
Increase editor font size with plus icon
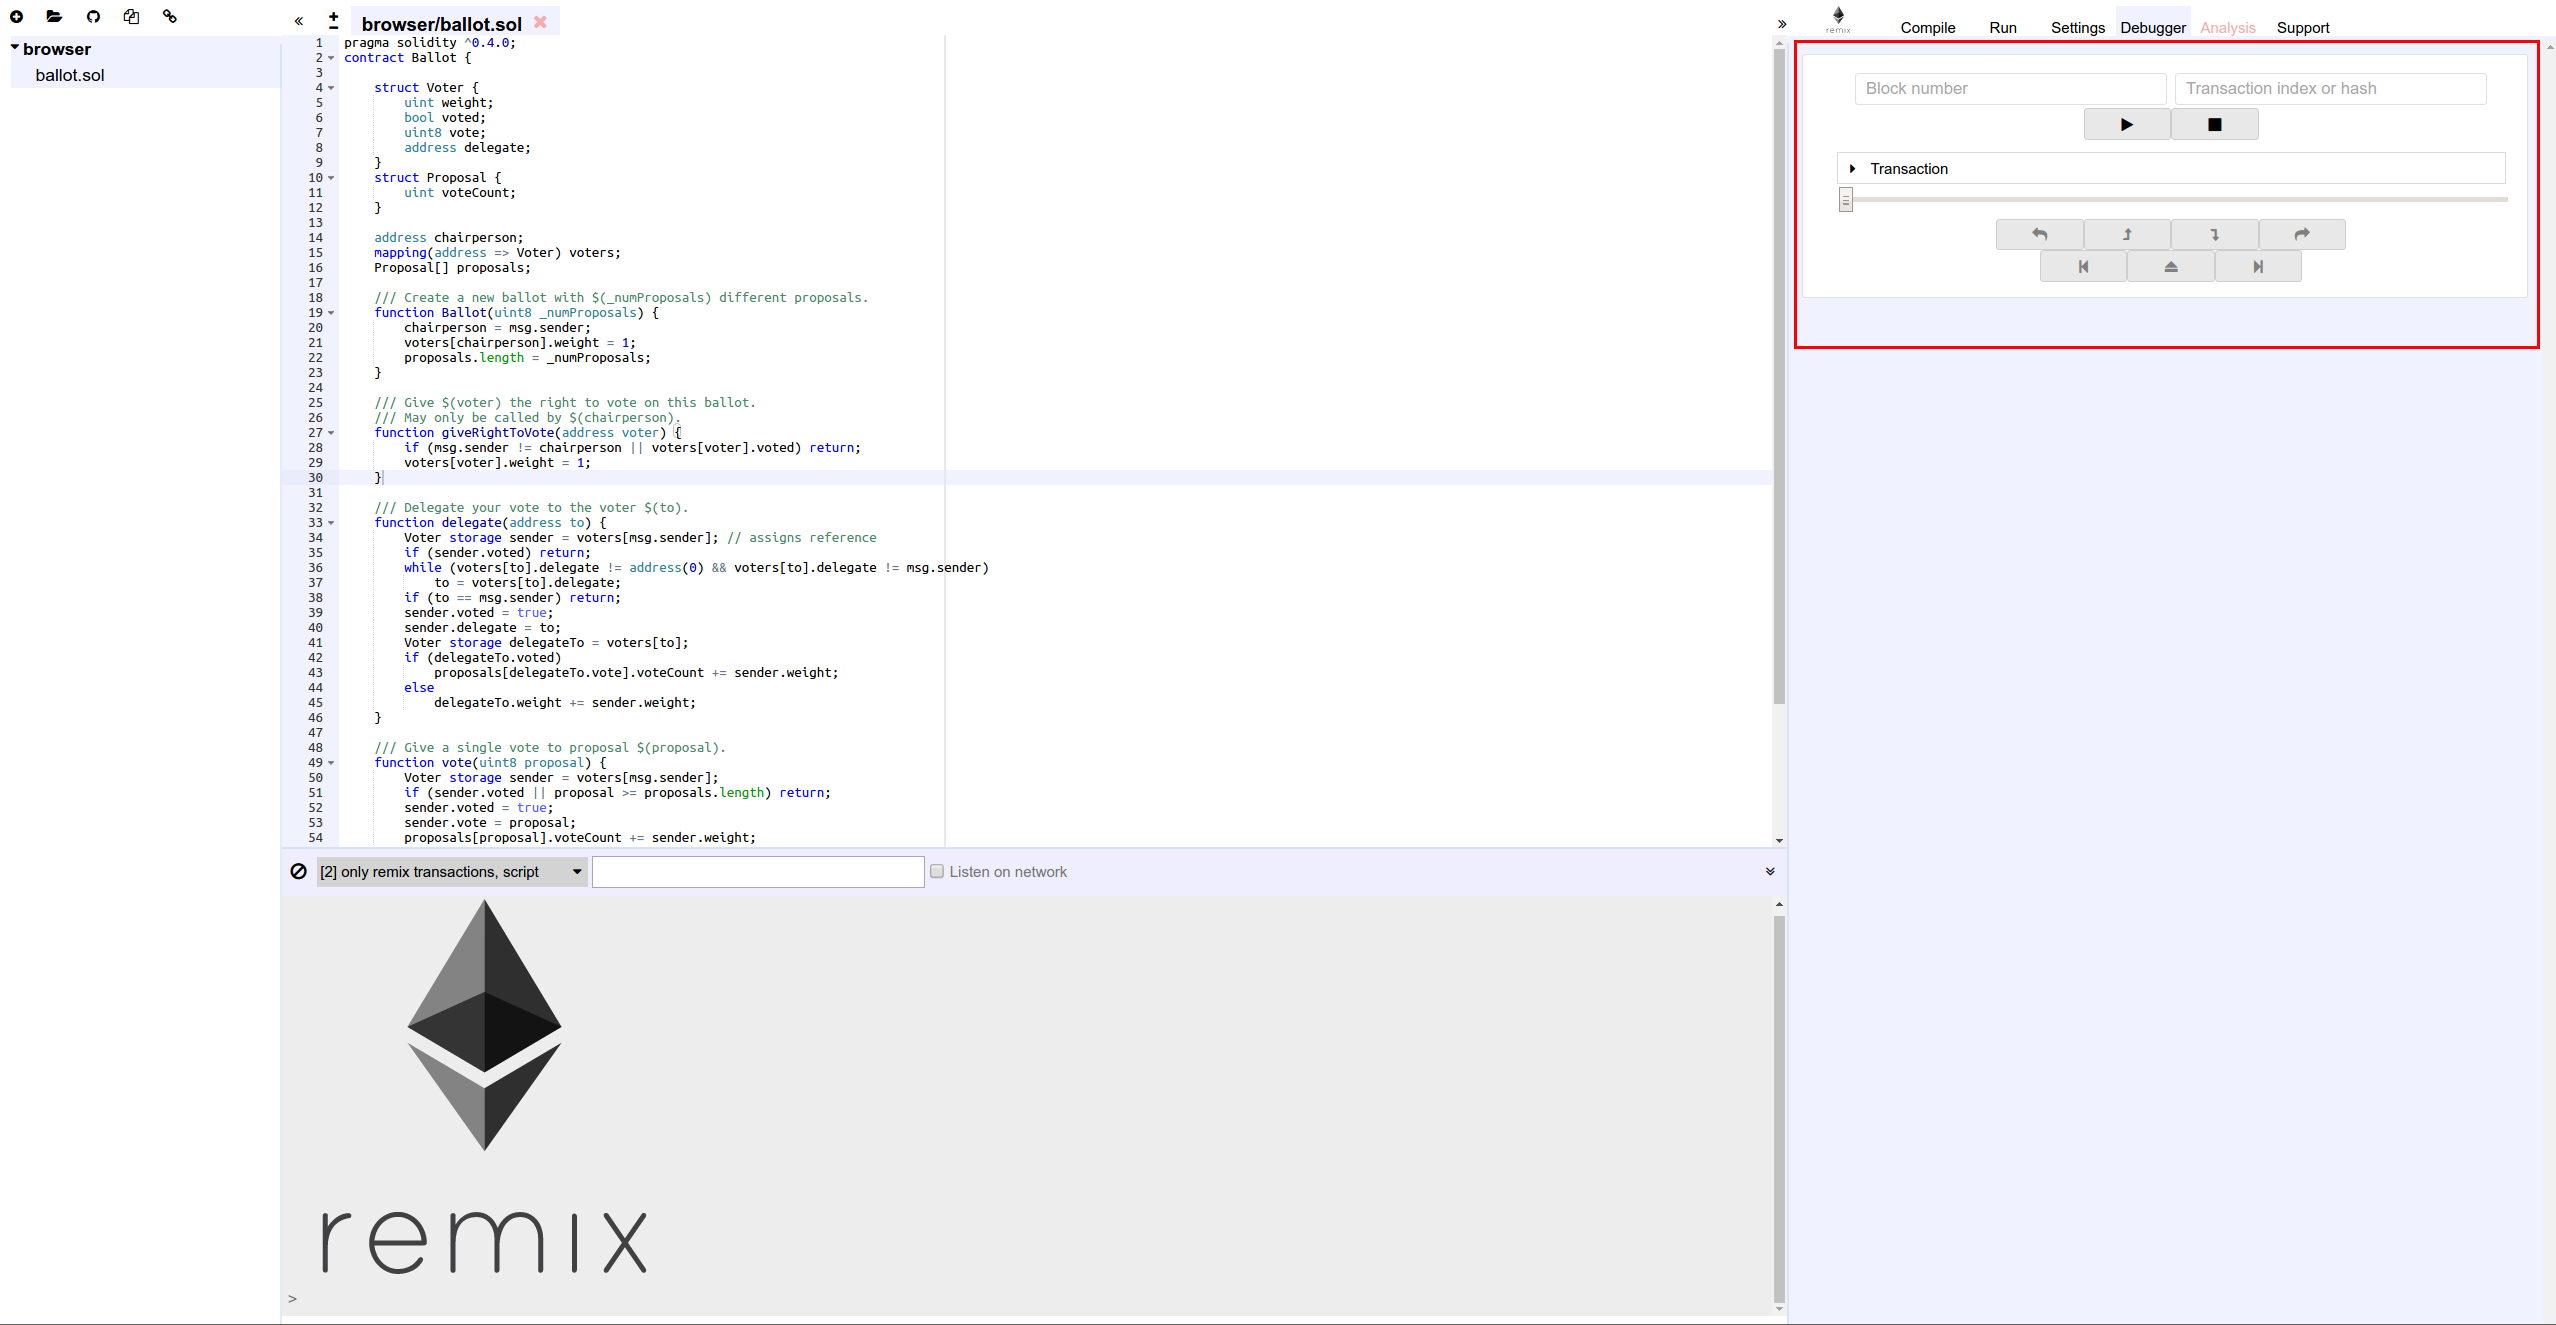pos(334,15)
